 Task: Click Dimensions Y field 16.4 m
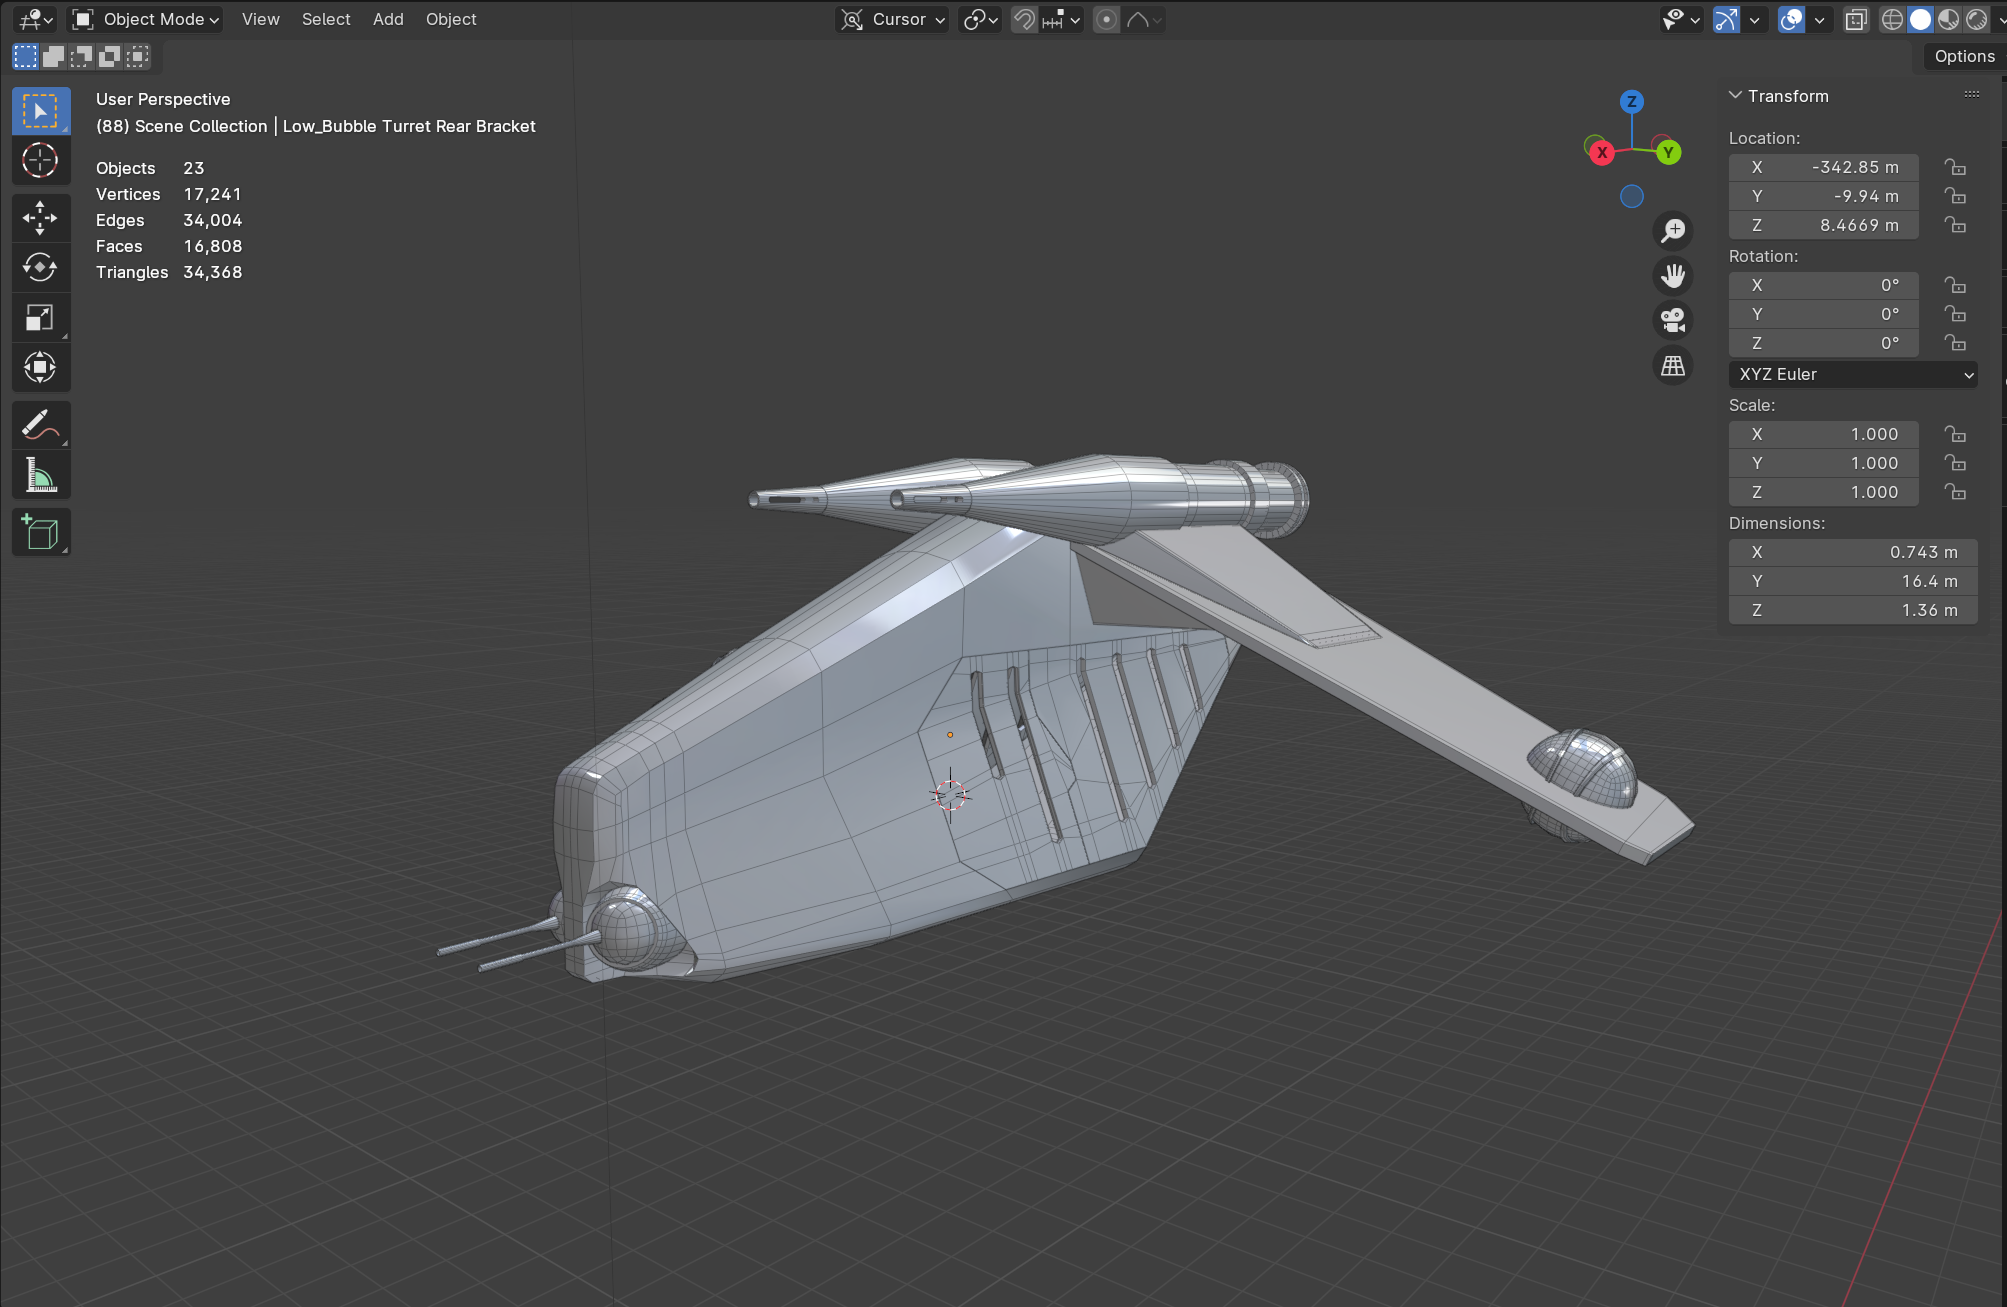pos(1853,582)
